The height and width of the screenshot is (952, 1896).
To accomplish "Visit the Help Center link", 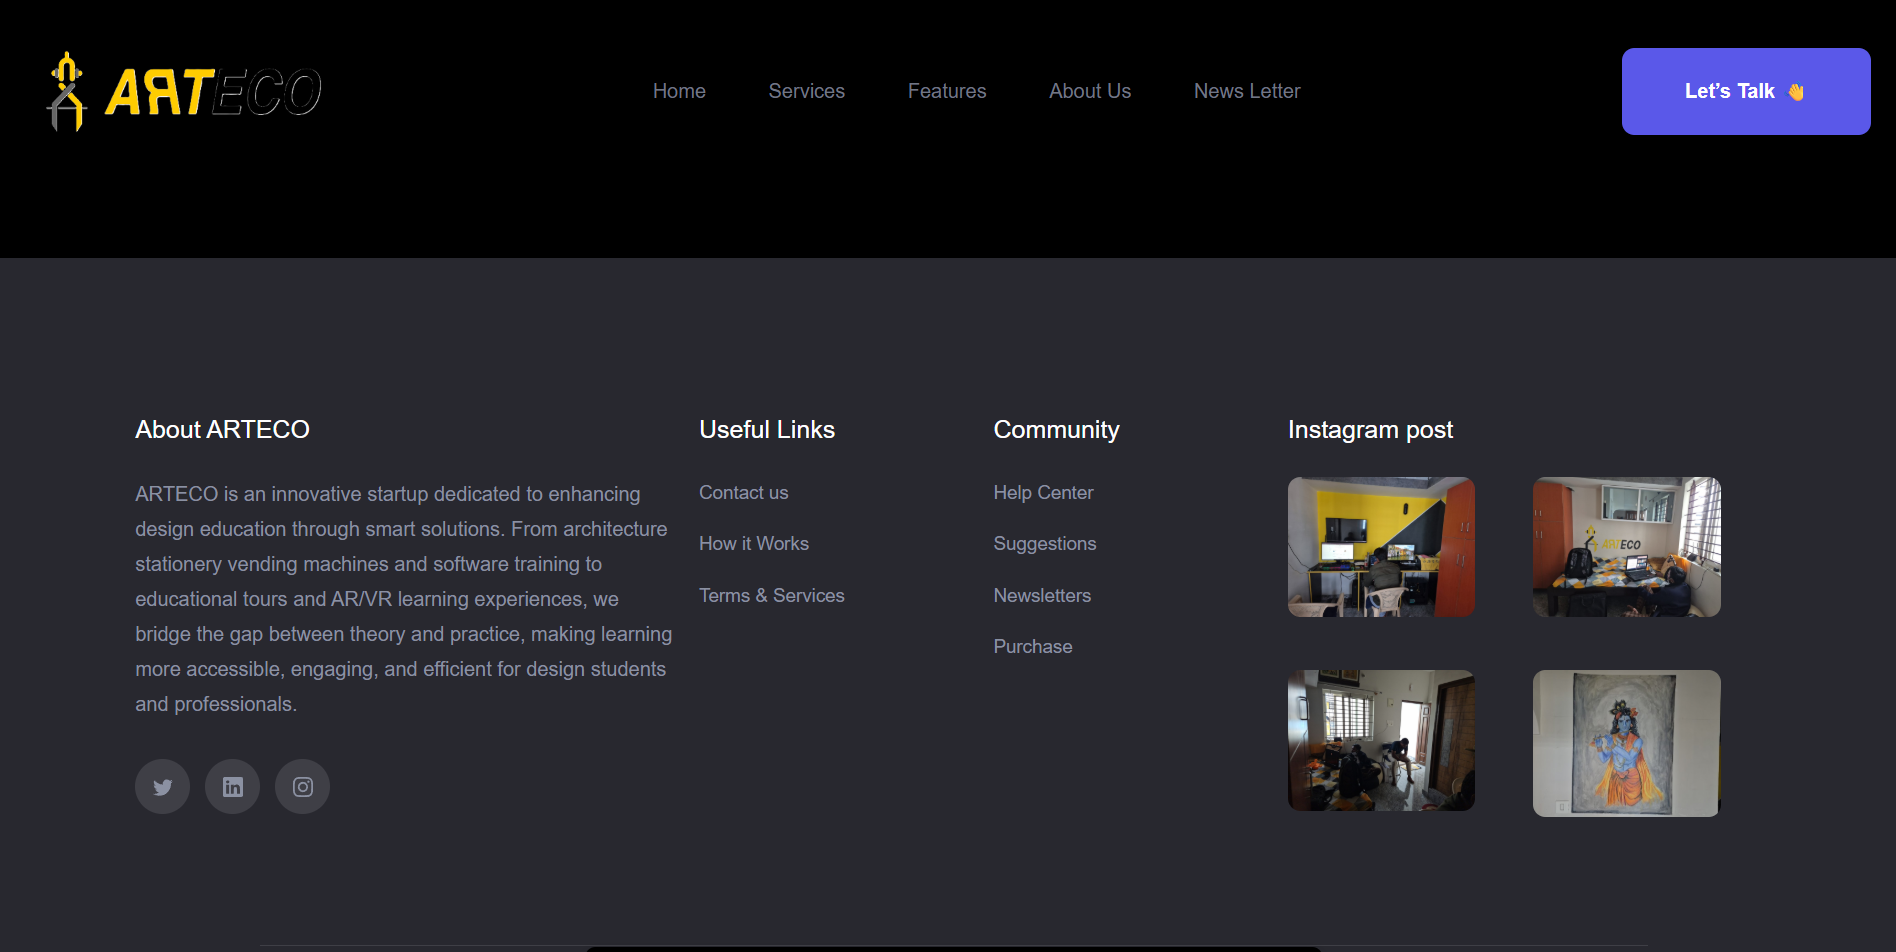I will [x=1043, y=493].
